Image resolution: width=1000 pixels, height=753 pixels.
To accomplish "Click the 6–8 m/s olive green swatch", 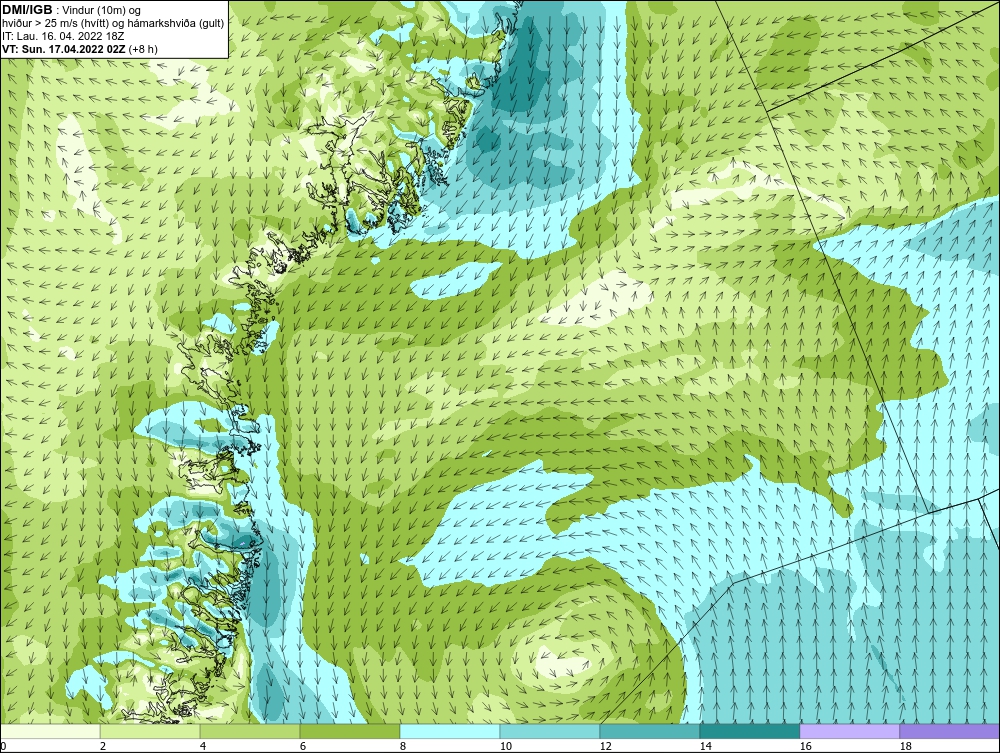I will pos(350,731).
